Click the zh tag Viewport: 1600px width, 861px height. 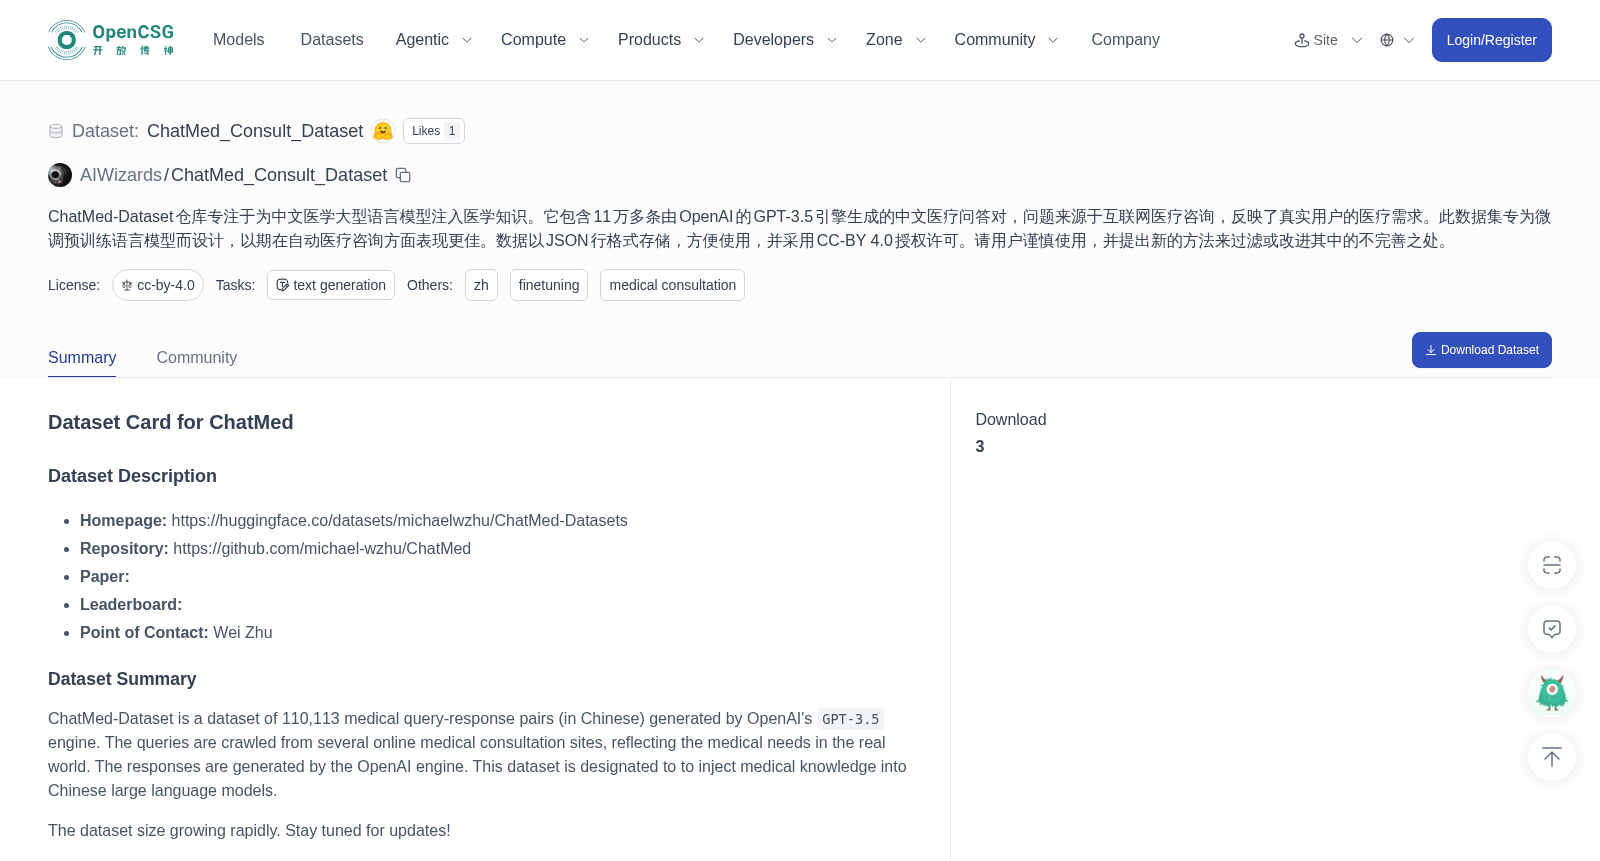[x=481, y=285]
